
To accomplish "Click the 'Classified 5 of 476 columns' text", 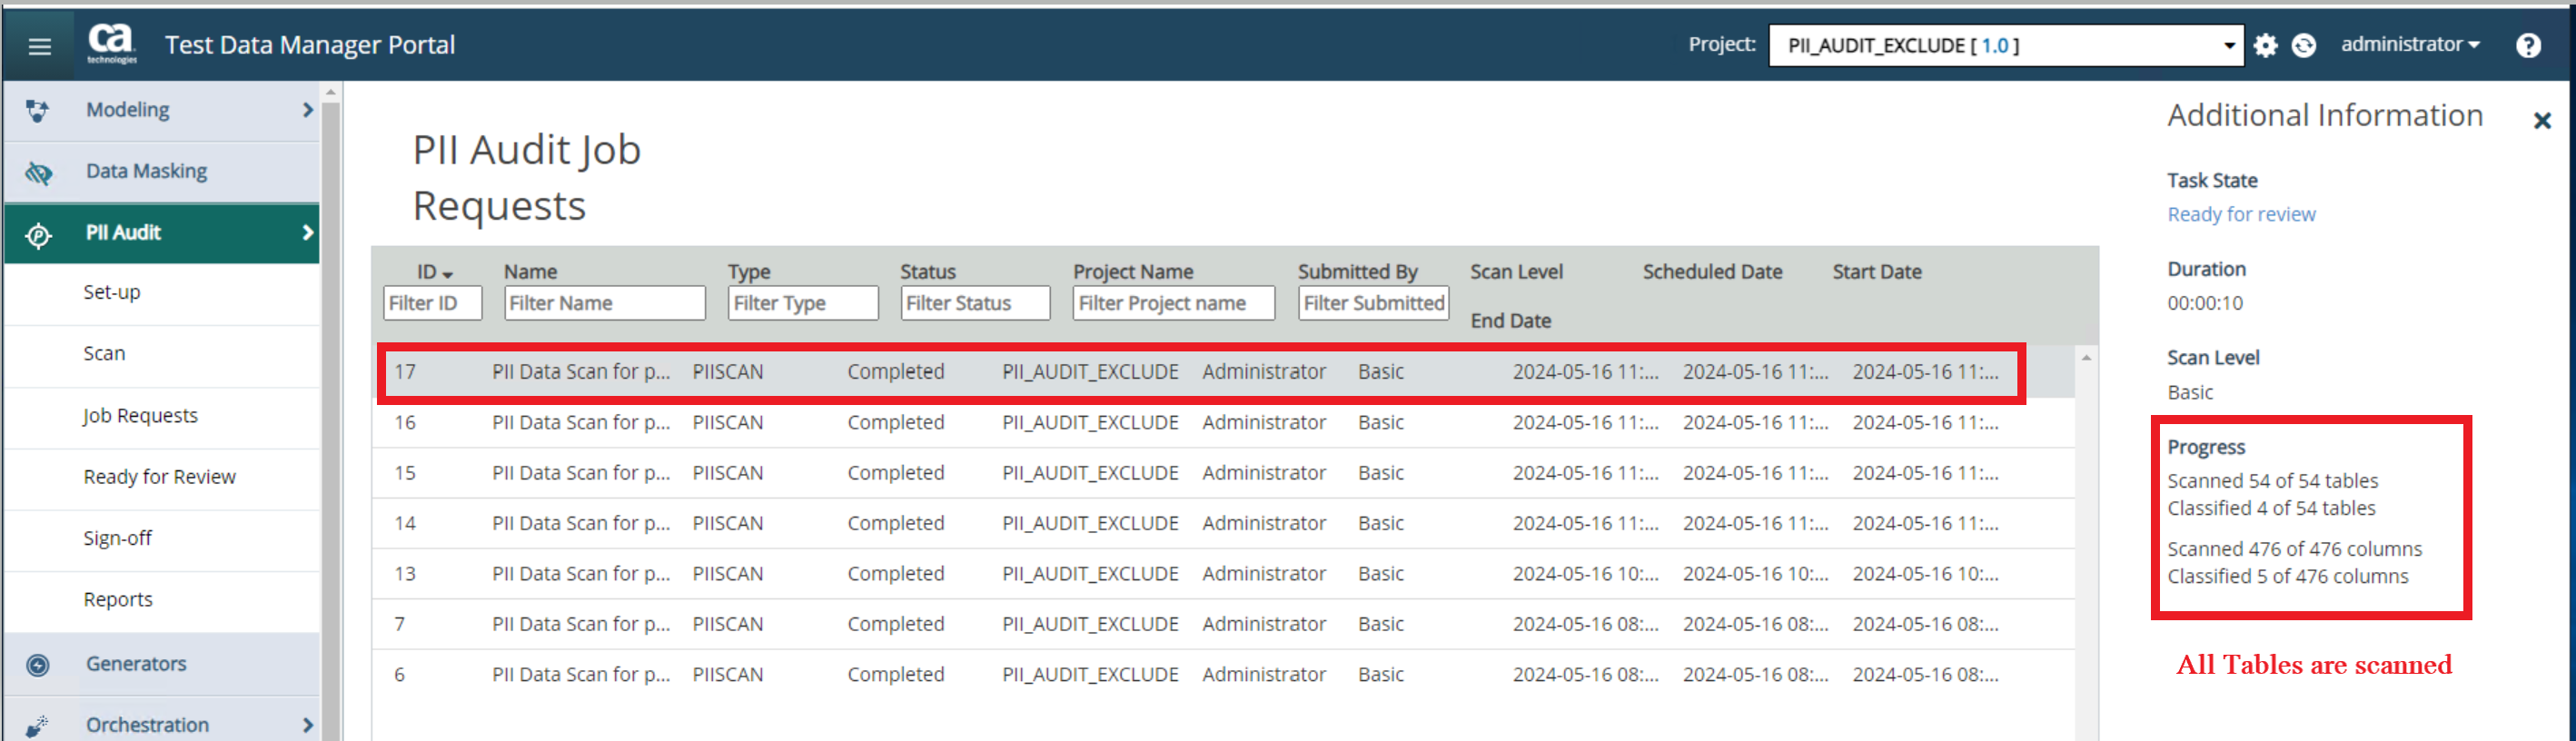I will coord(2288,577).
